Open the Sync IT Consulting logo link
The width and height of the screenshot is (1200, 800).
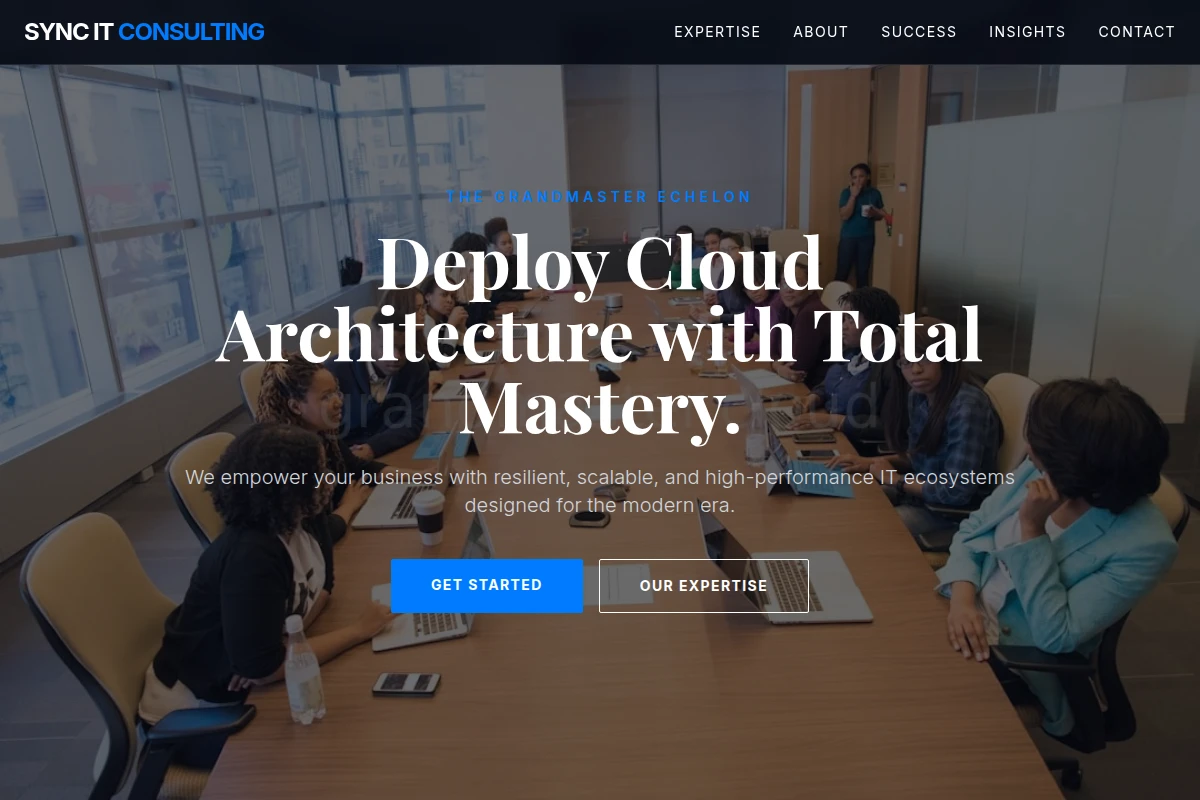point(144,32)
